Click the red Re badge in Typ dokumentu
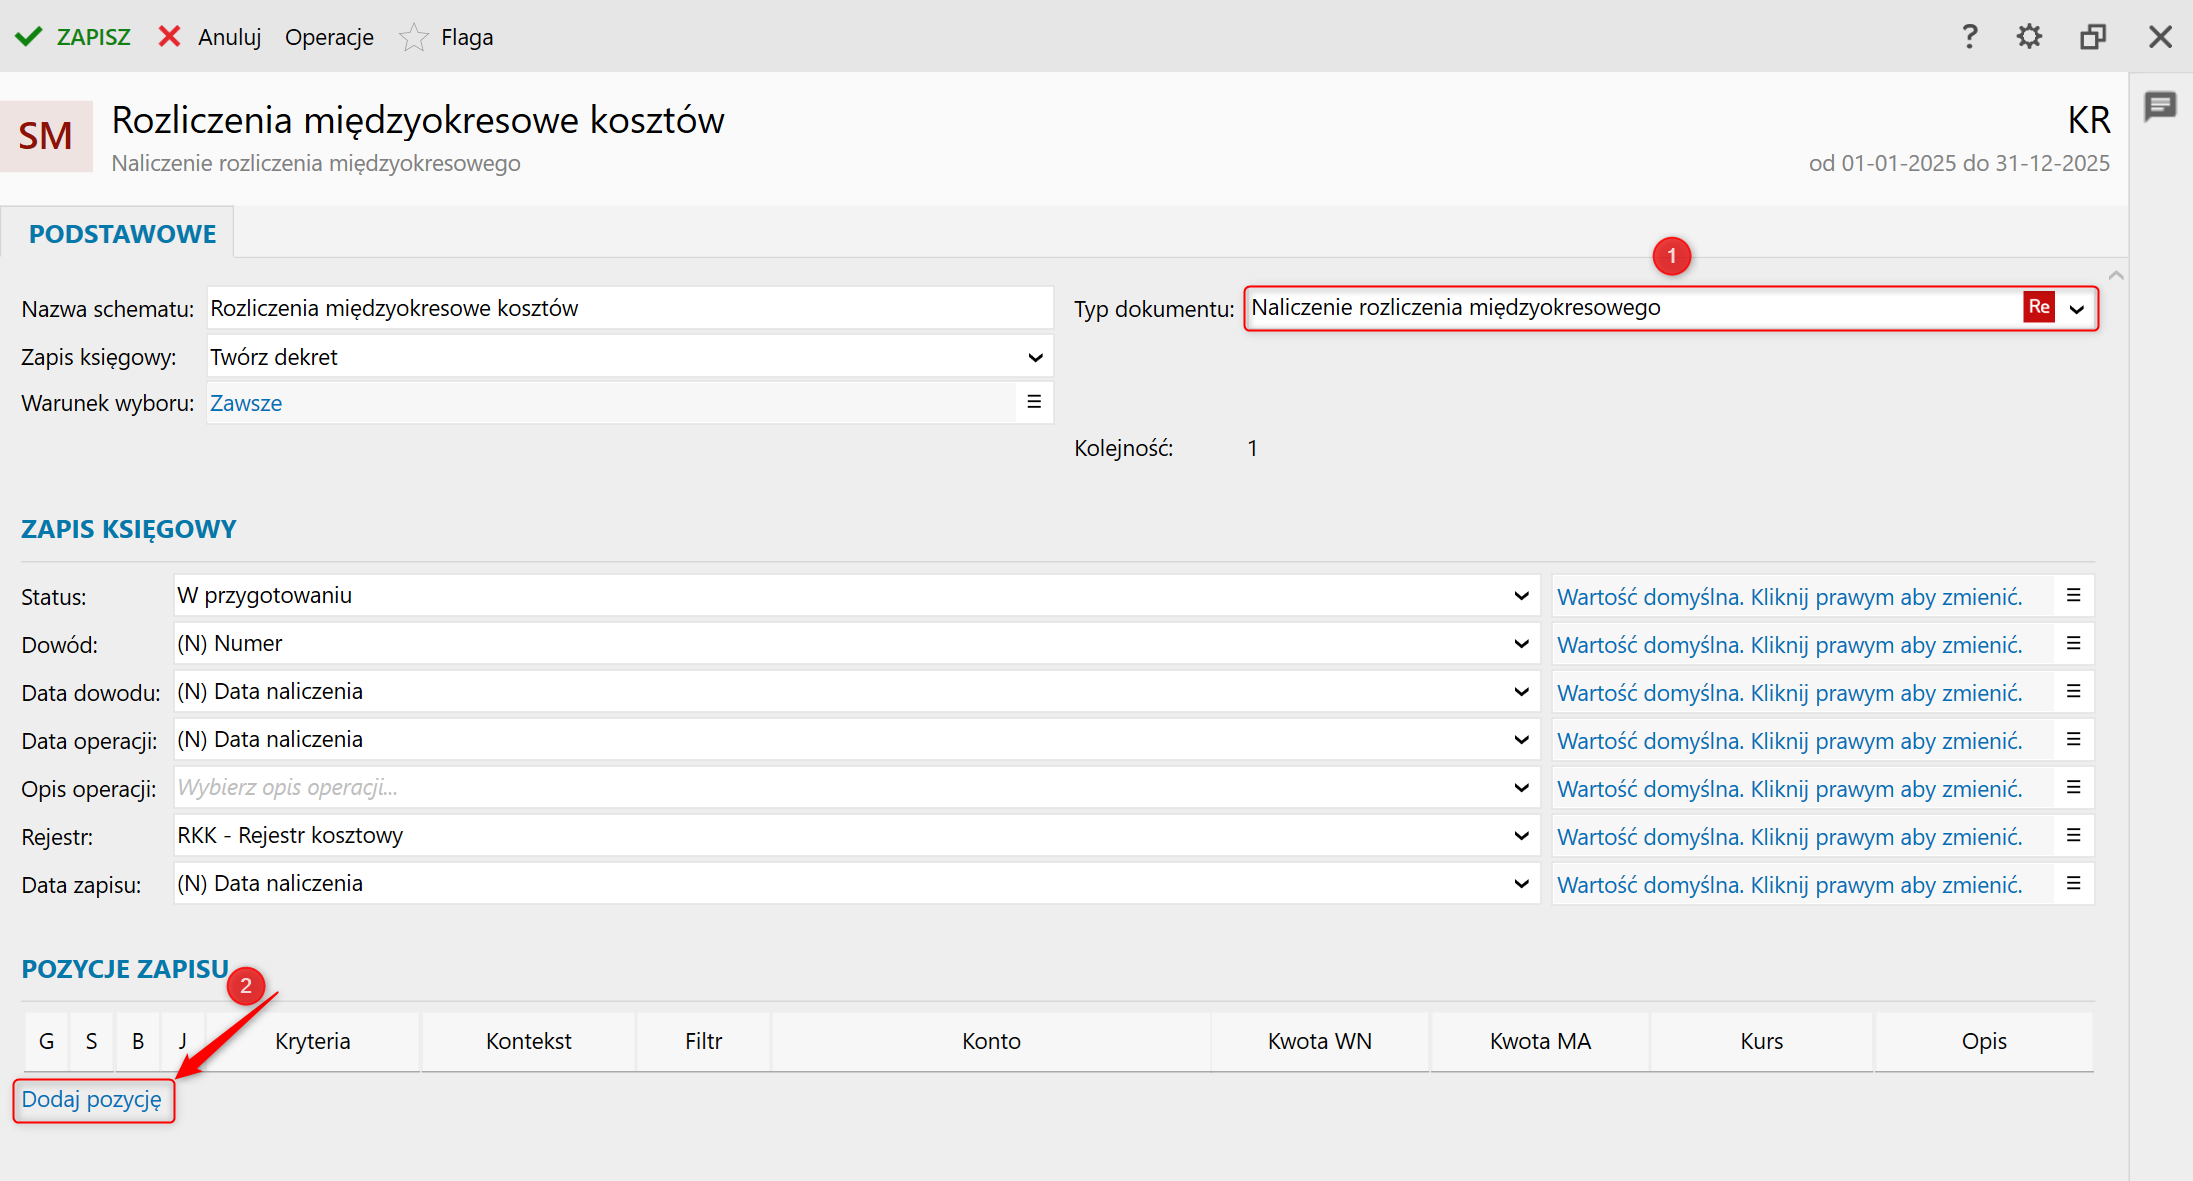This screenshot has height=1181, width=2193. coord(2038,307)
